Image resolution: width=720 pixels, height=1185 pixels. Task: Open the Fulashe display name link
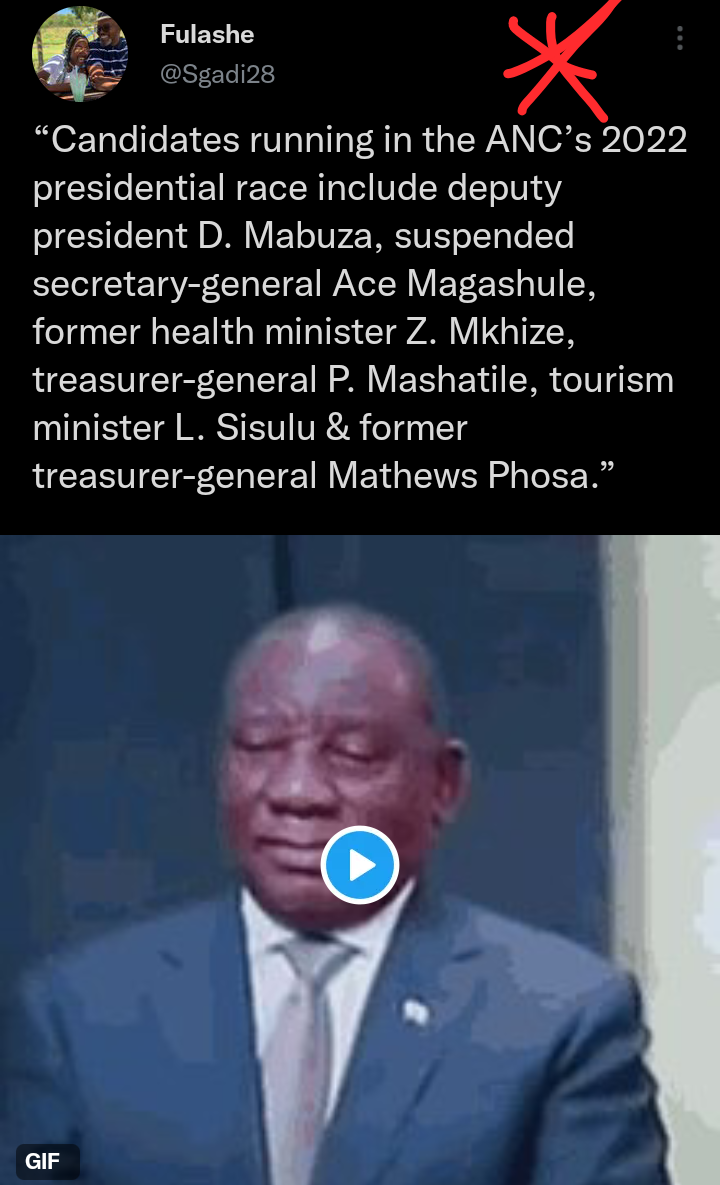(207, 35)
